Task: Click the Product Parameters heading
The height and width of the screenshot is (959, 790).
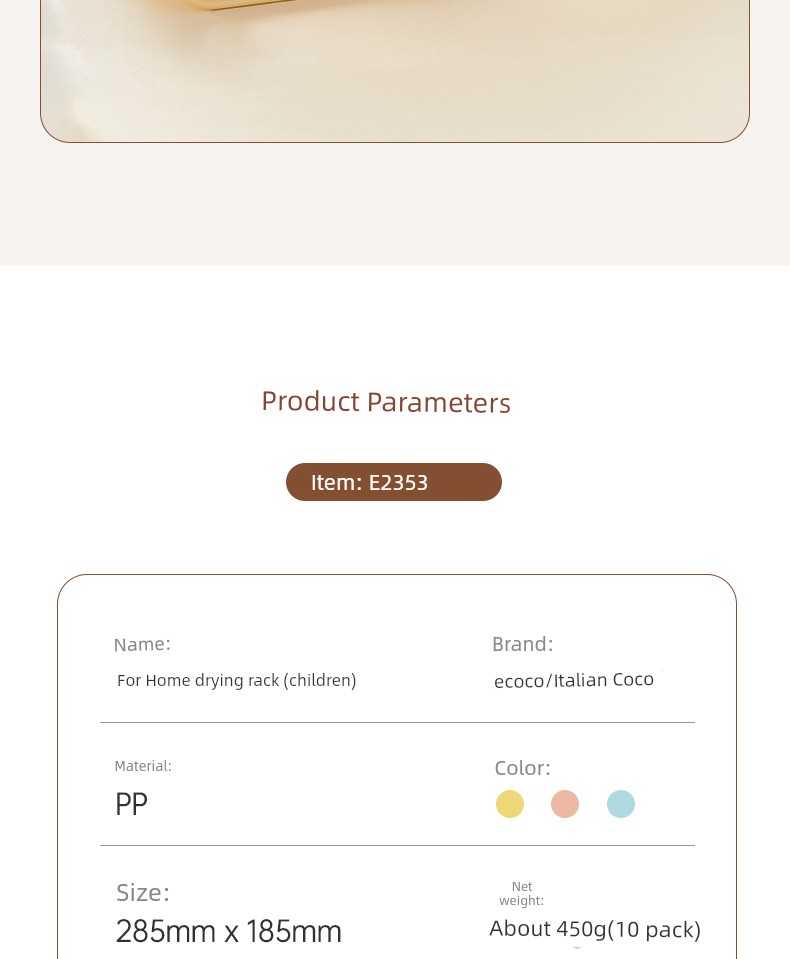Action: pos(386,402)
